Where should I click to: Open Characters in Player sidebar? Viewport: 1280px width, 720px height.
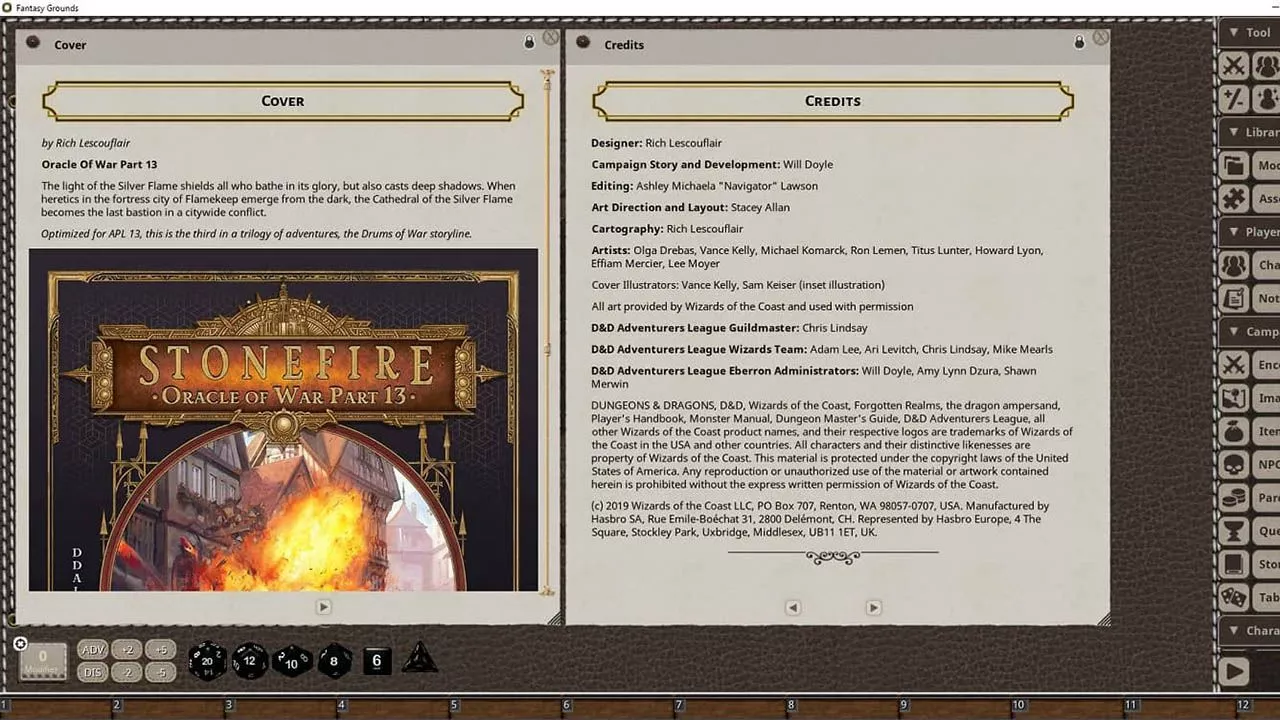coord(1250,265)
